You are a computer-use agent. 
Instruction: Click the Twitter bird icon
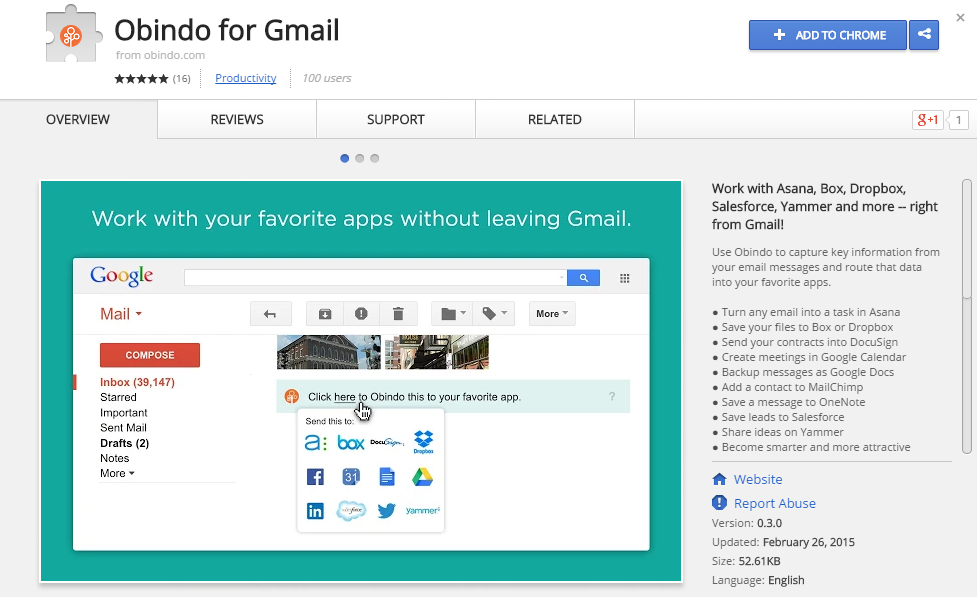[386, 511]
